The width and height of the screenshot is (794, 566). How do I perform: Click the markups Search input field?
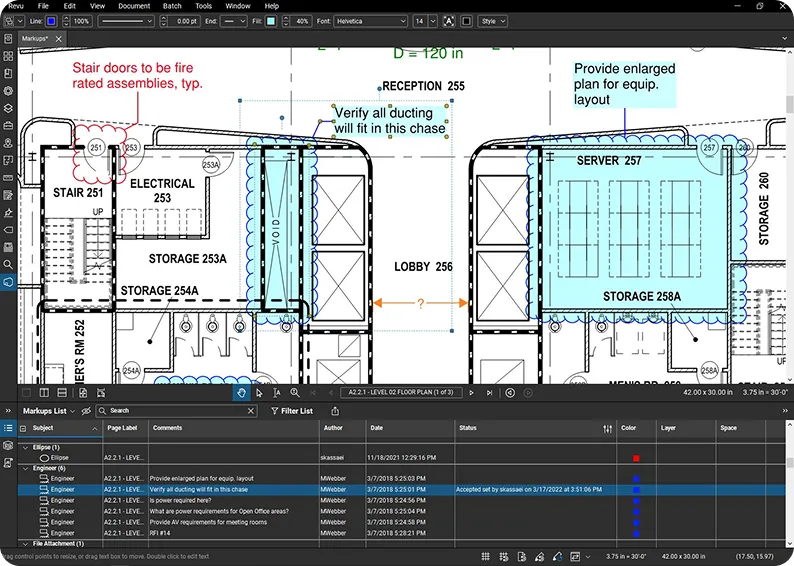[176, 411]
